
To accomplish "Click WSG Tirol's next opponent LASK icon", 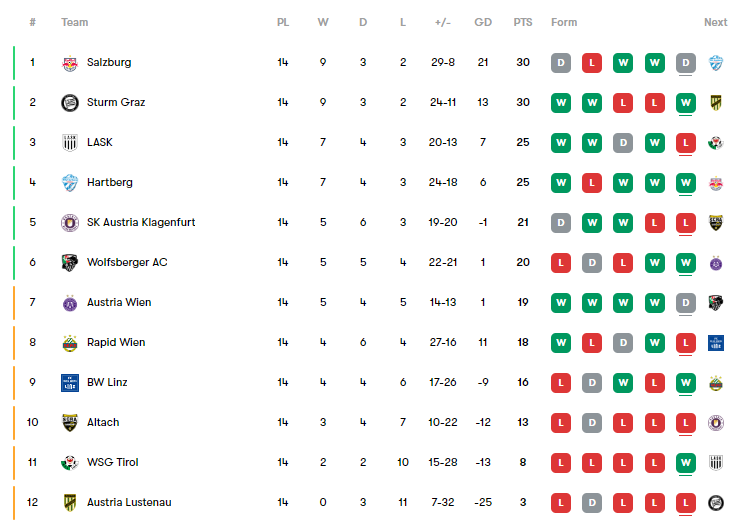I will (x=716, y=462).
